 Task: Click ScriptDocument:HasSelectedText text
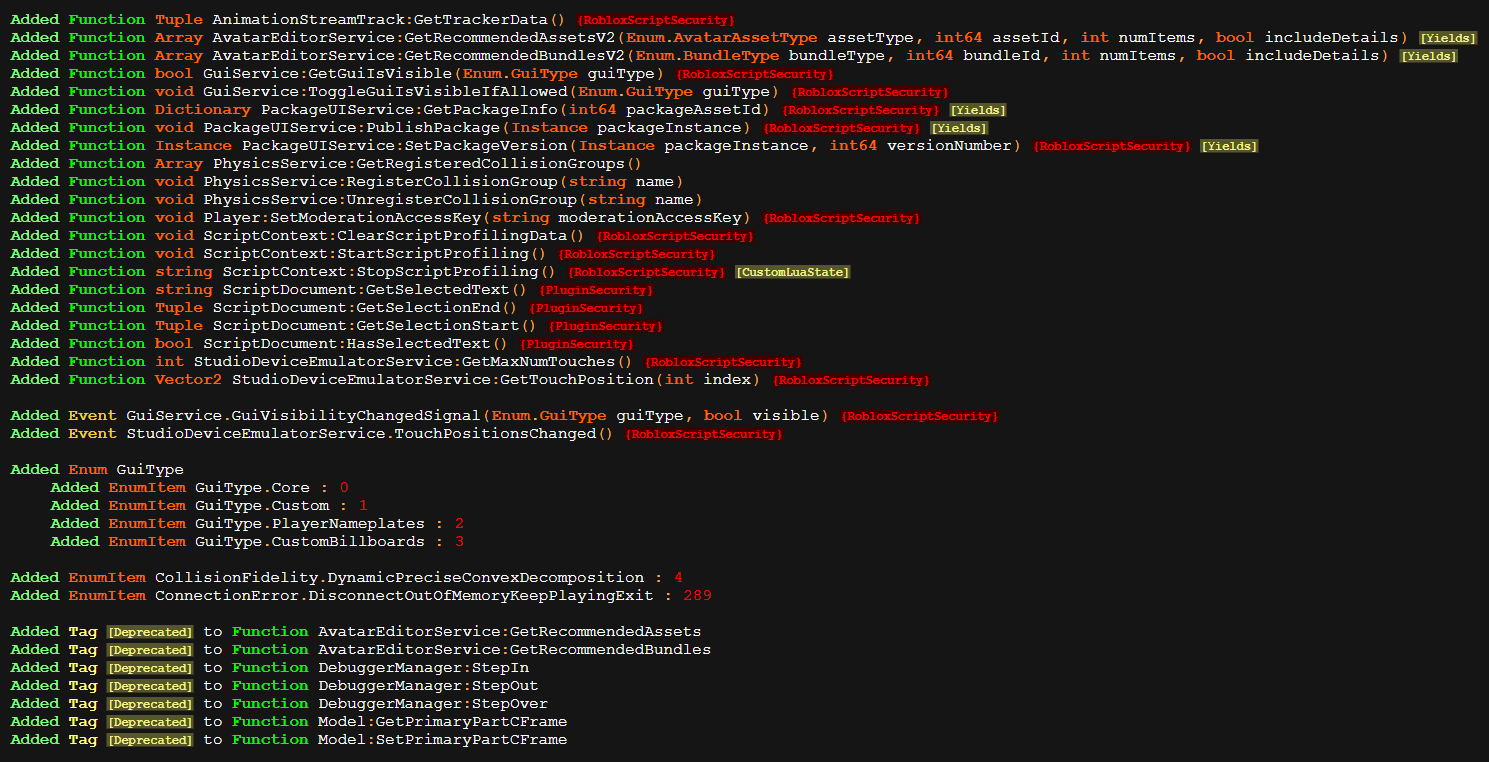(346, 343)
